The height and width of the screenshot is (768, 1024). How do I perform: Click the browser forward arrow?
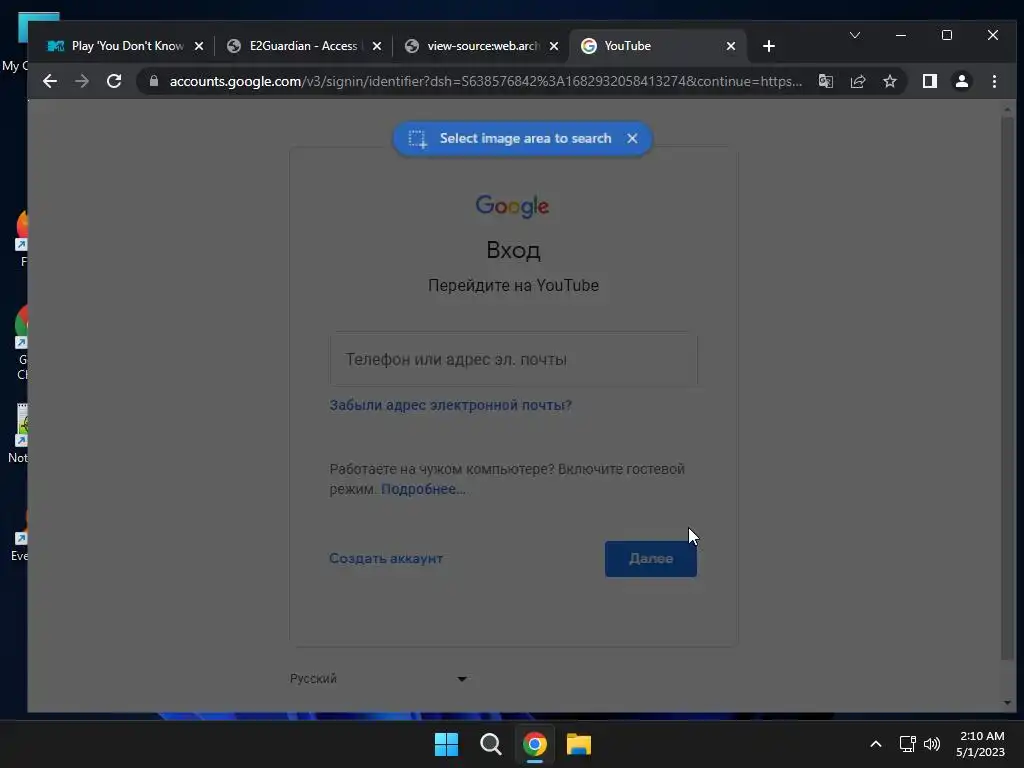point(82,81)
